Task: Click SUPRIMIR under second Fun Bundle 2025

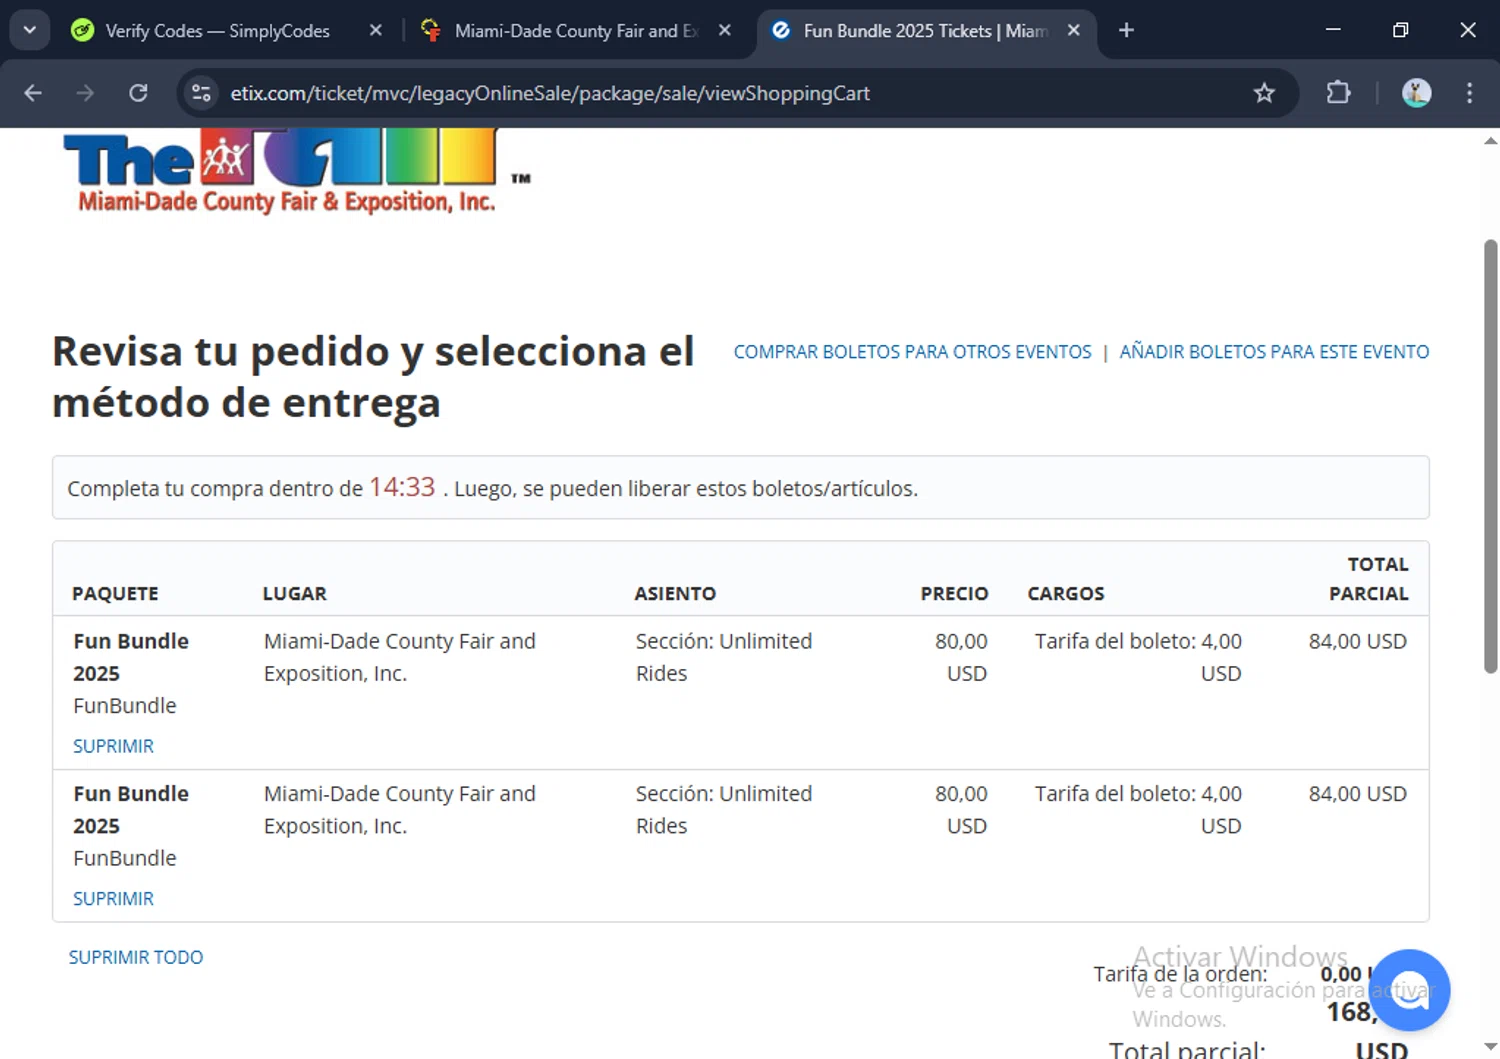Action: tap(113, 898)
